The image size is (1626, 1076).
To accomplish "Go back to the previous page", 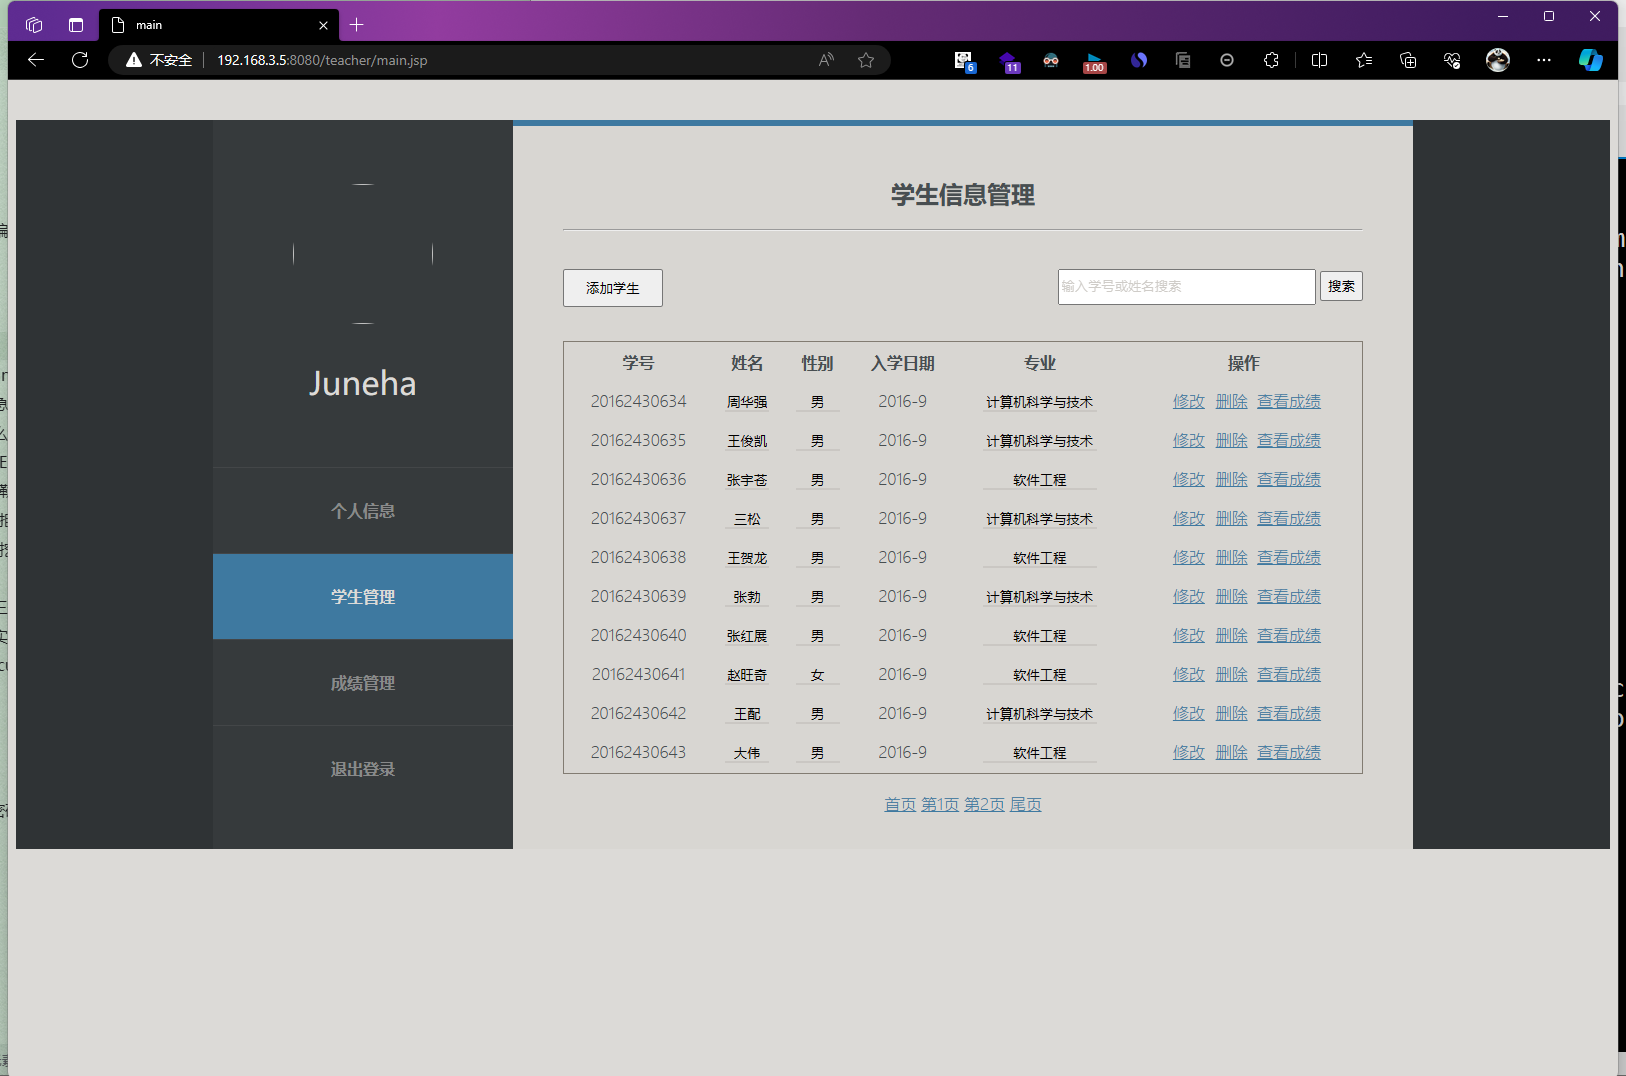I will coord(36,60).
